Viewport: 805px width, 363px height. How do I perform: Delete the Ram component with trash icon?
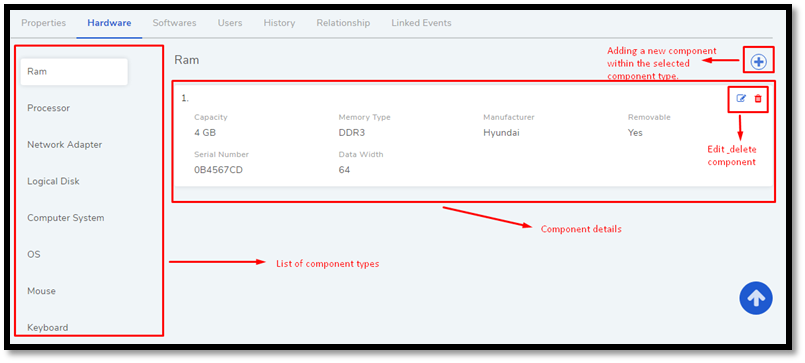758,98
